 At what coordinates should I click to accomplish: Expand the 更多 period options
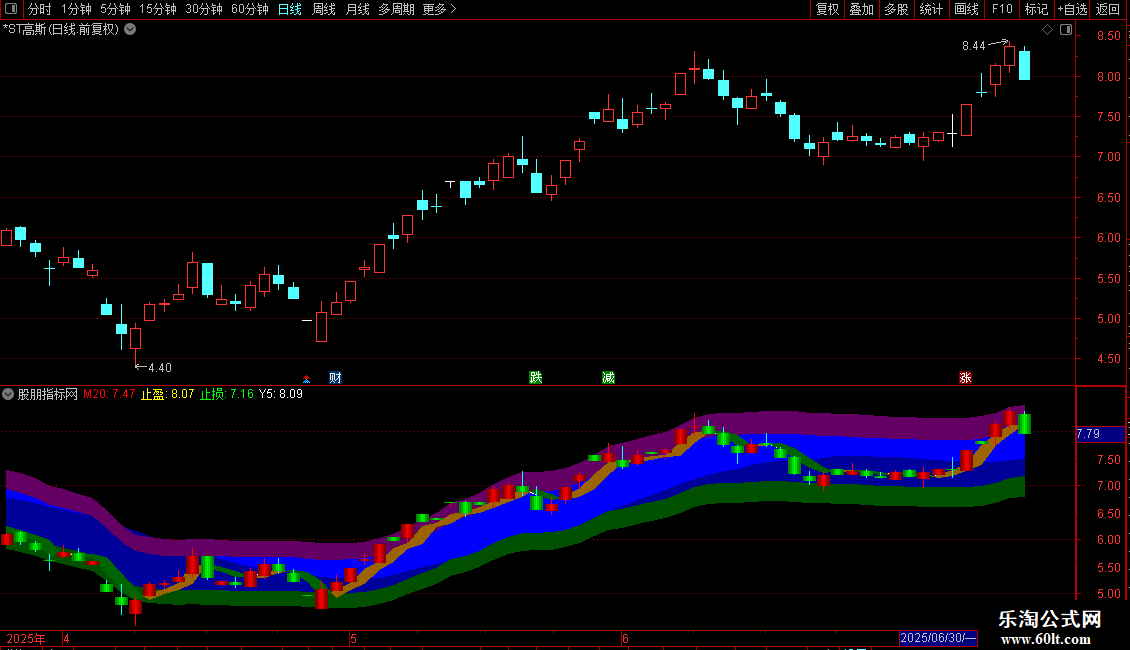pyautogui.click(x=439, y=9)
